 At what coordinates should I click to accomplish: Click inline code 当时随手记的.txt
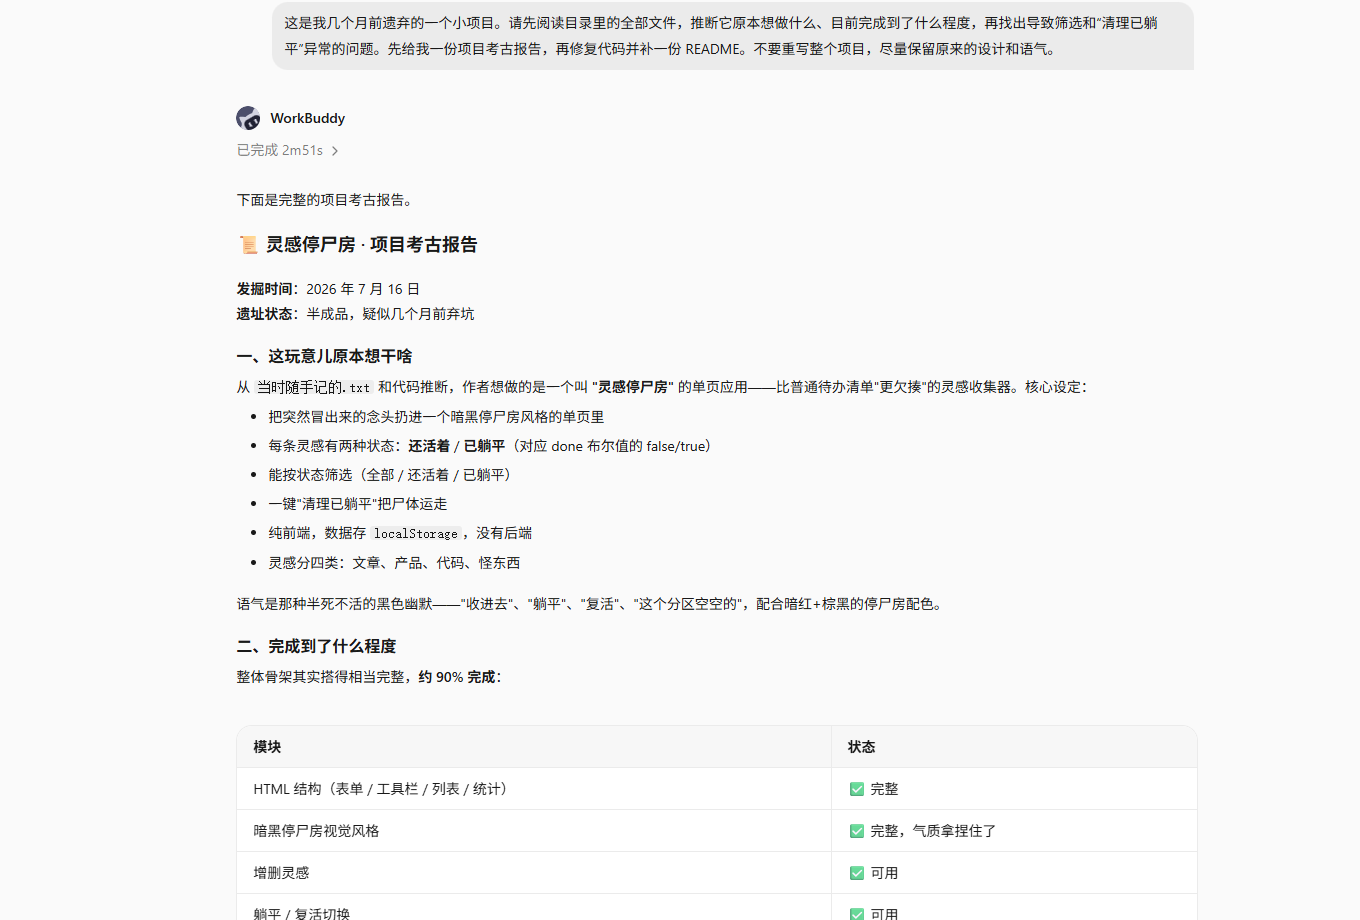(x=314, y=387)
